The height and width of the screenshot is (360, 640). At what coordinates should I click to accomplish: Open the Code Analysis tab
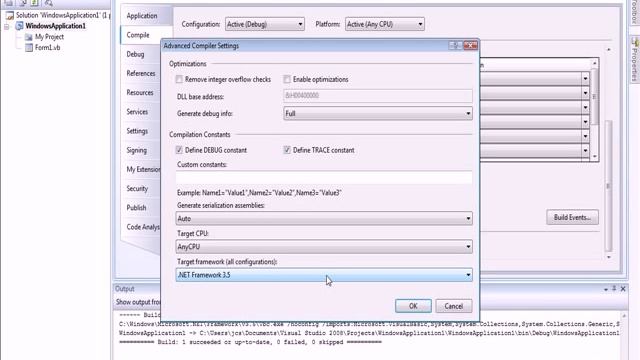point(143,227)
